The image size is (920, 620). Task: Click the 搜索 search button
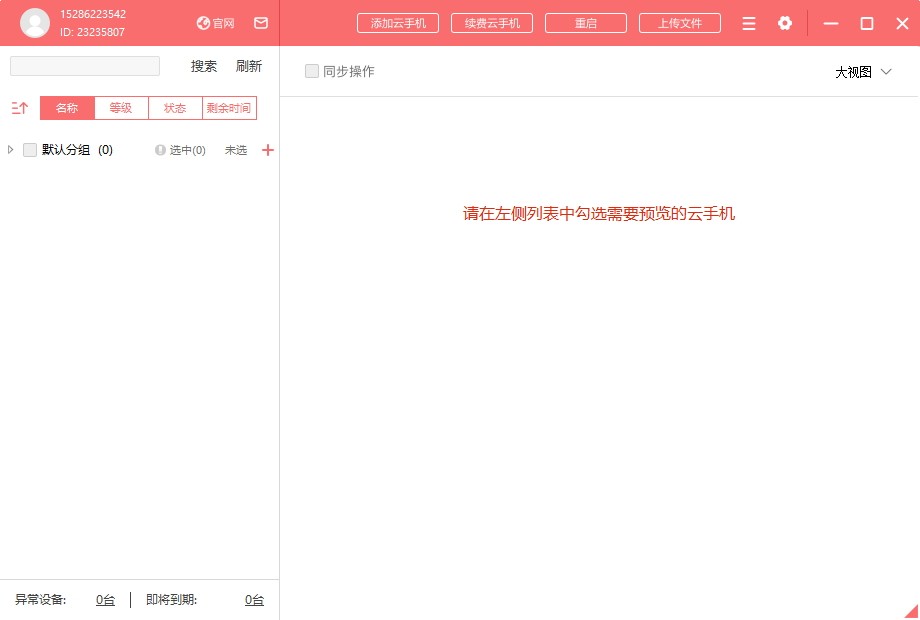pos(204,66)
